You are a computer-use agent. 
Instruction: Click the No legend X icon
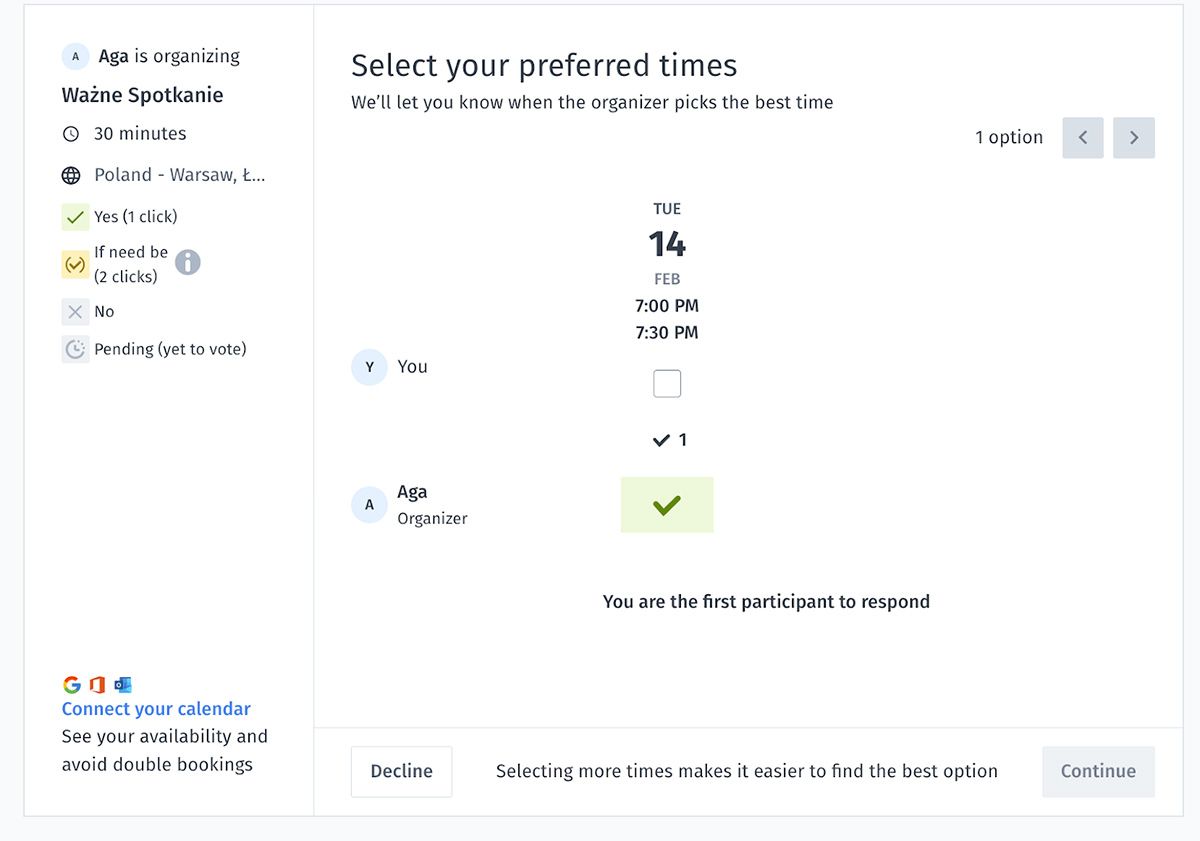click(75, 312)
